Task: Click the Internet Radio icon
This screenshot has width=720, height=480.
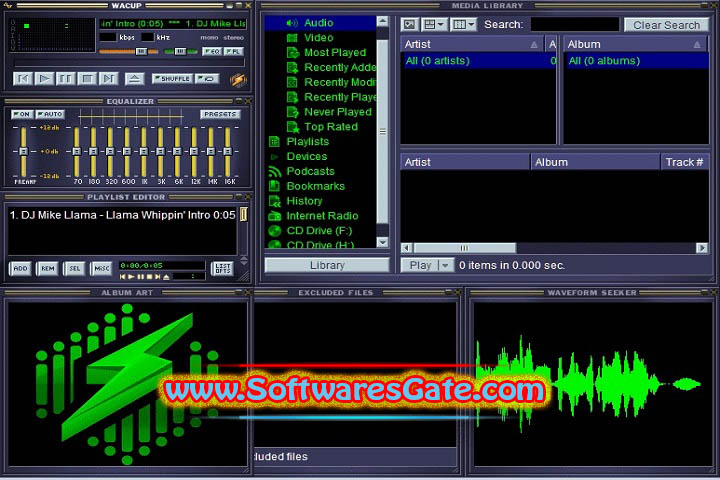Action: click(x=275, y=216)
